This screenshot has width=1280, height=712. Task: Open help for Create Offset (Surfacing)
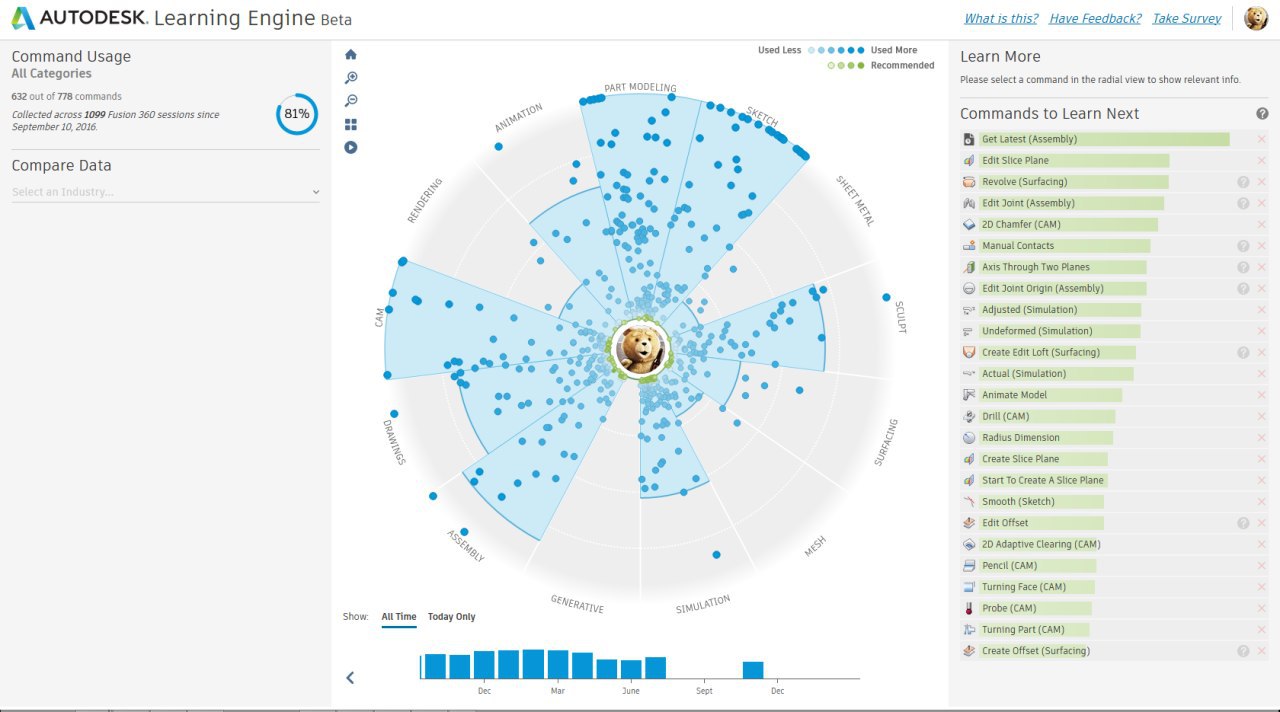tap(1243, 651)
